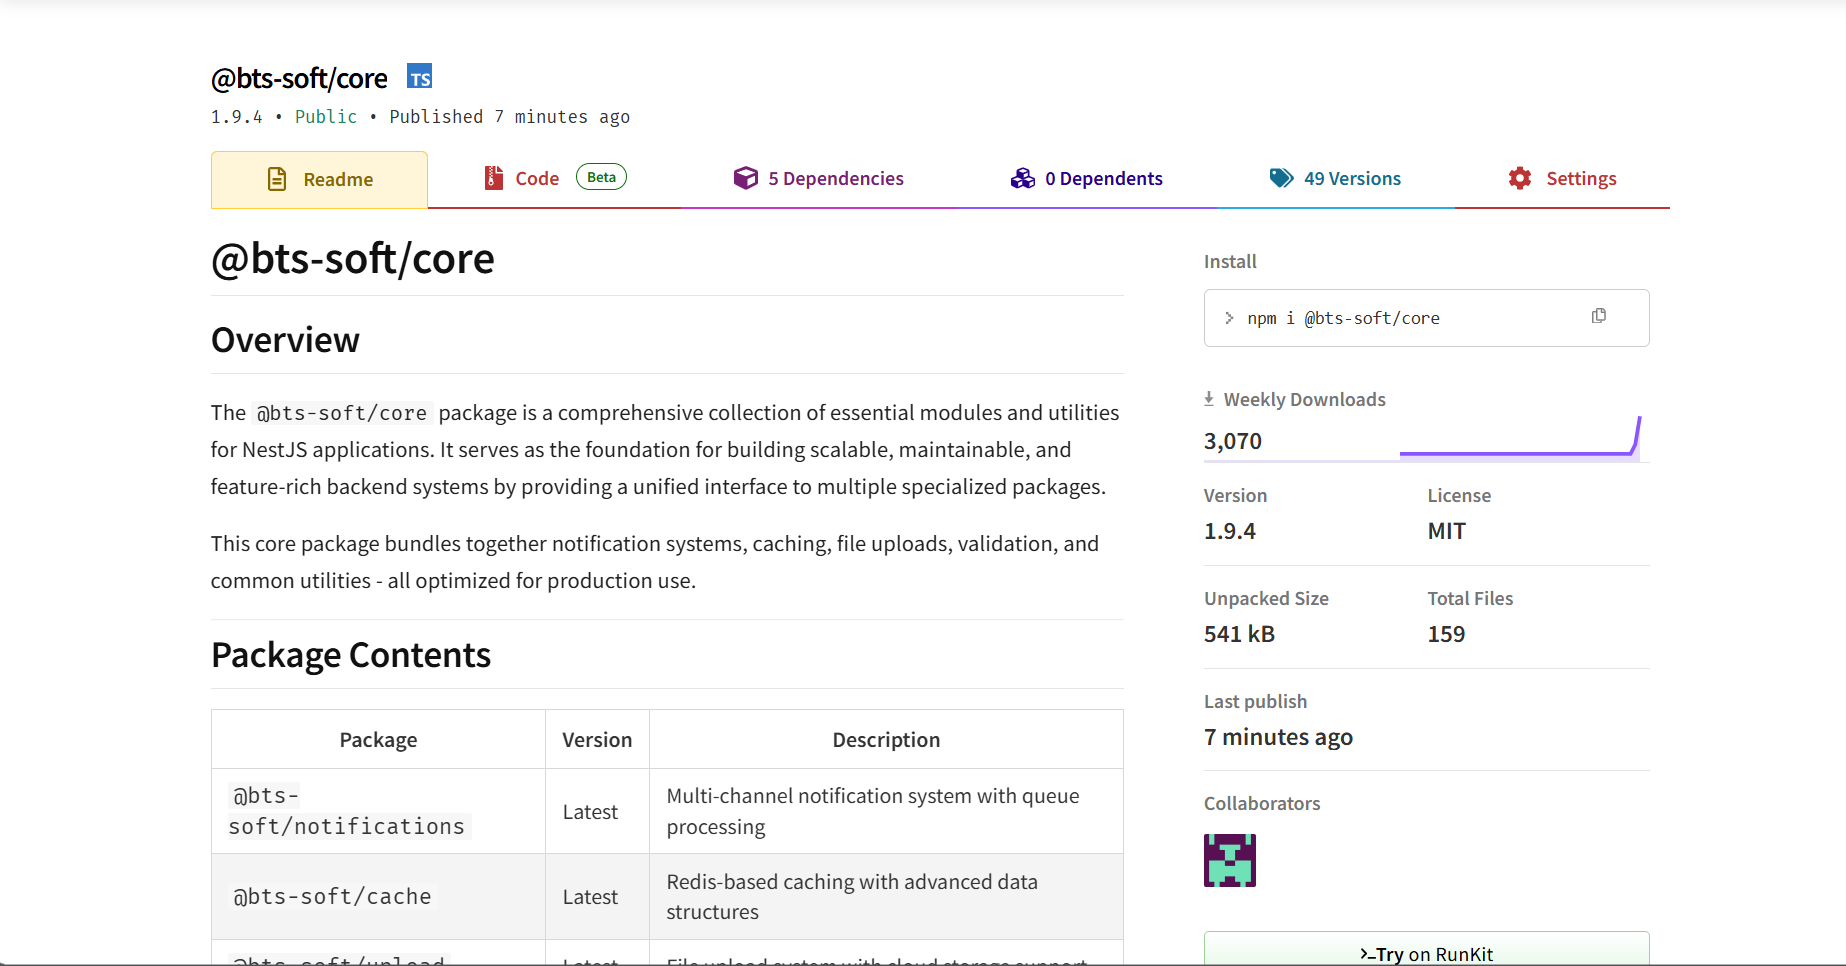The width and height of the screenshot is (1846, 966).
Task: Click the weekly downloads sparkline chart
Action: click(x=1520, y=438)
